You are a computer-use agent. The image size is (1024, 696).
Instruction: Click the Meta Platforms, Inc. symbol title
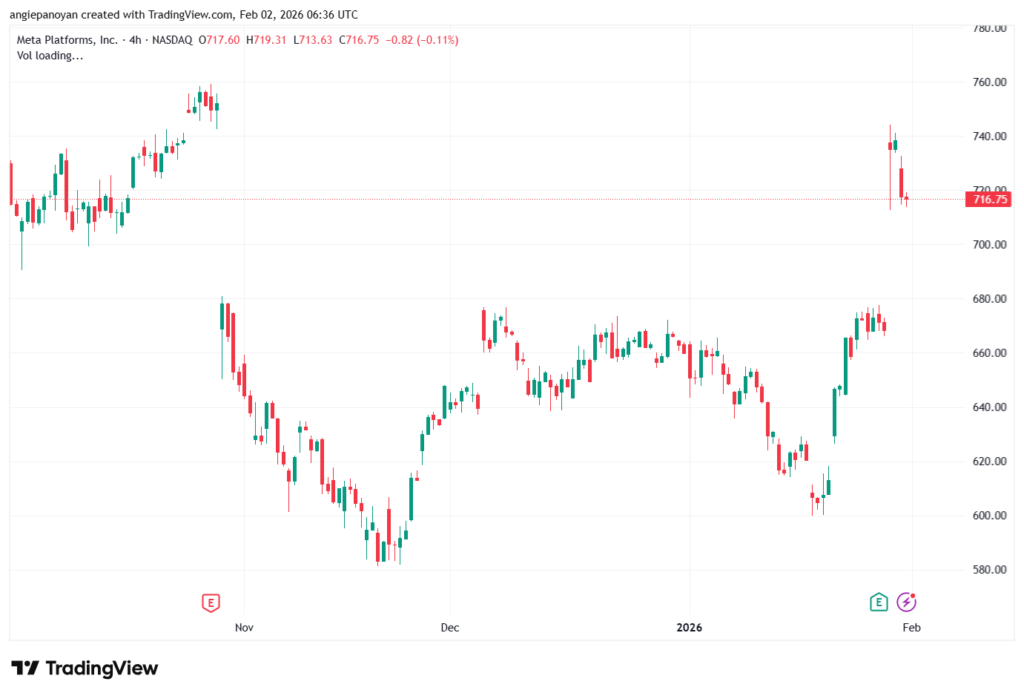[64, 40]
